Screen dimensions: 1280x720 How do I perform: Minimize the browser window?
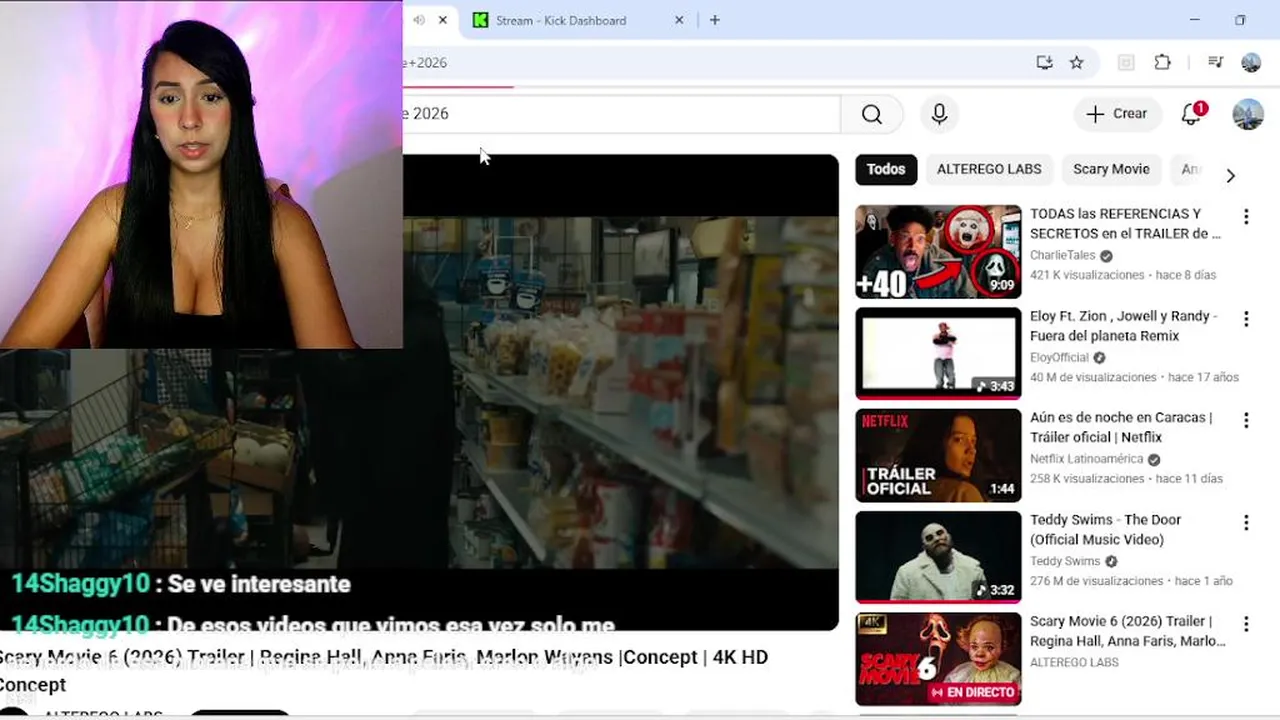pos(1194,20)
